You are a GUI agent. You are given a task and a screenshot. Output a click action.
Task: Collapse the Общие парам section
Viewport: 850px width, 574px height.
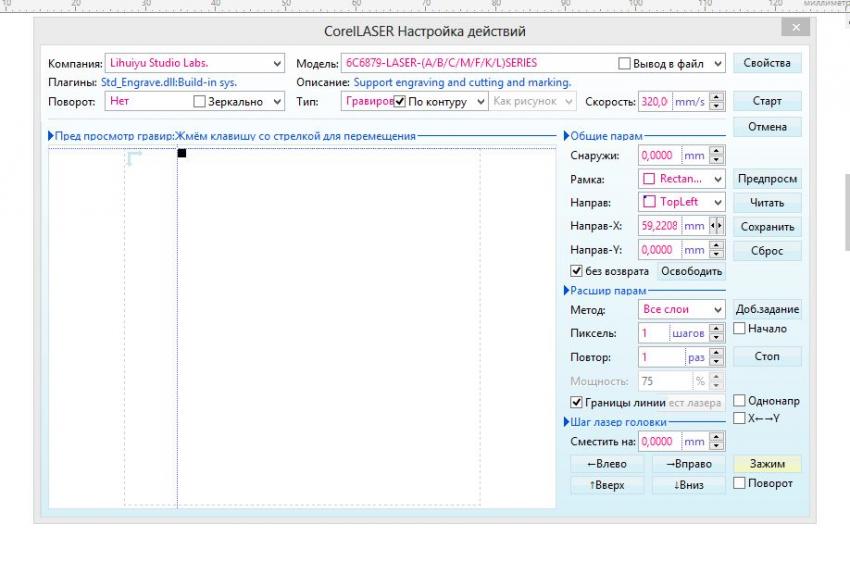click(x=567, y=136)
